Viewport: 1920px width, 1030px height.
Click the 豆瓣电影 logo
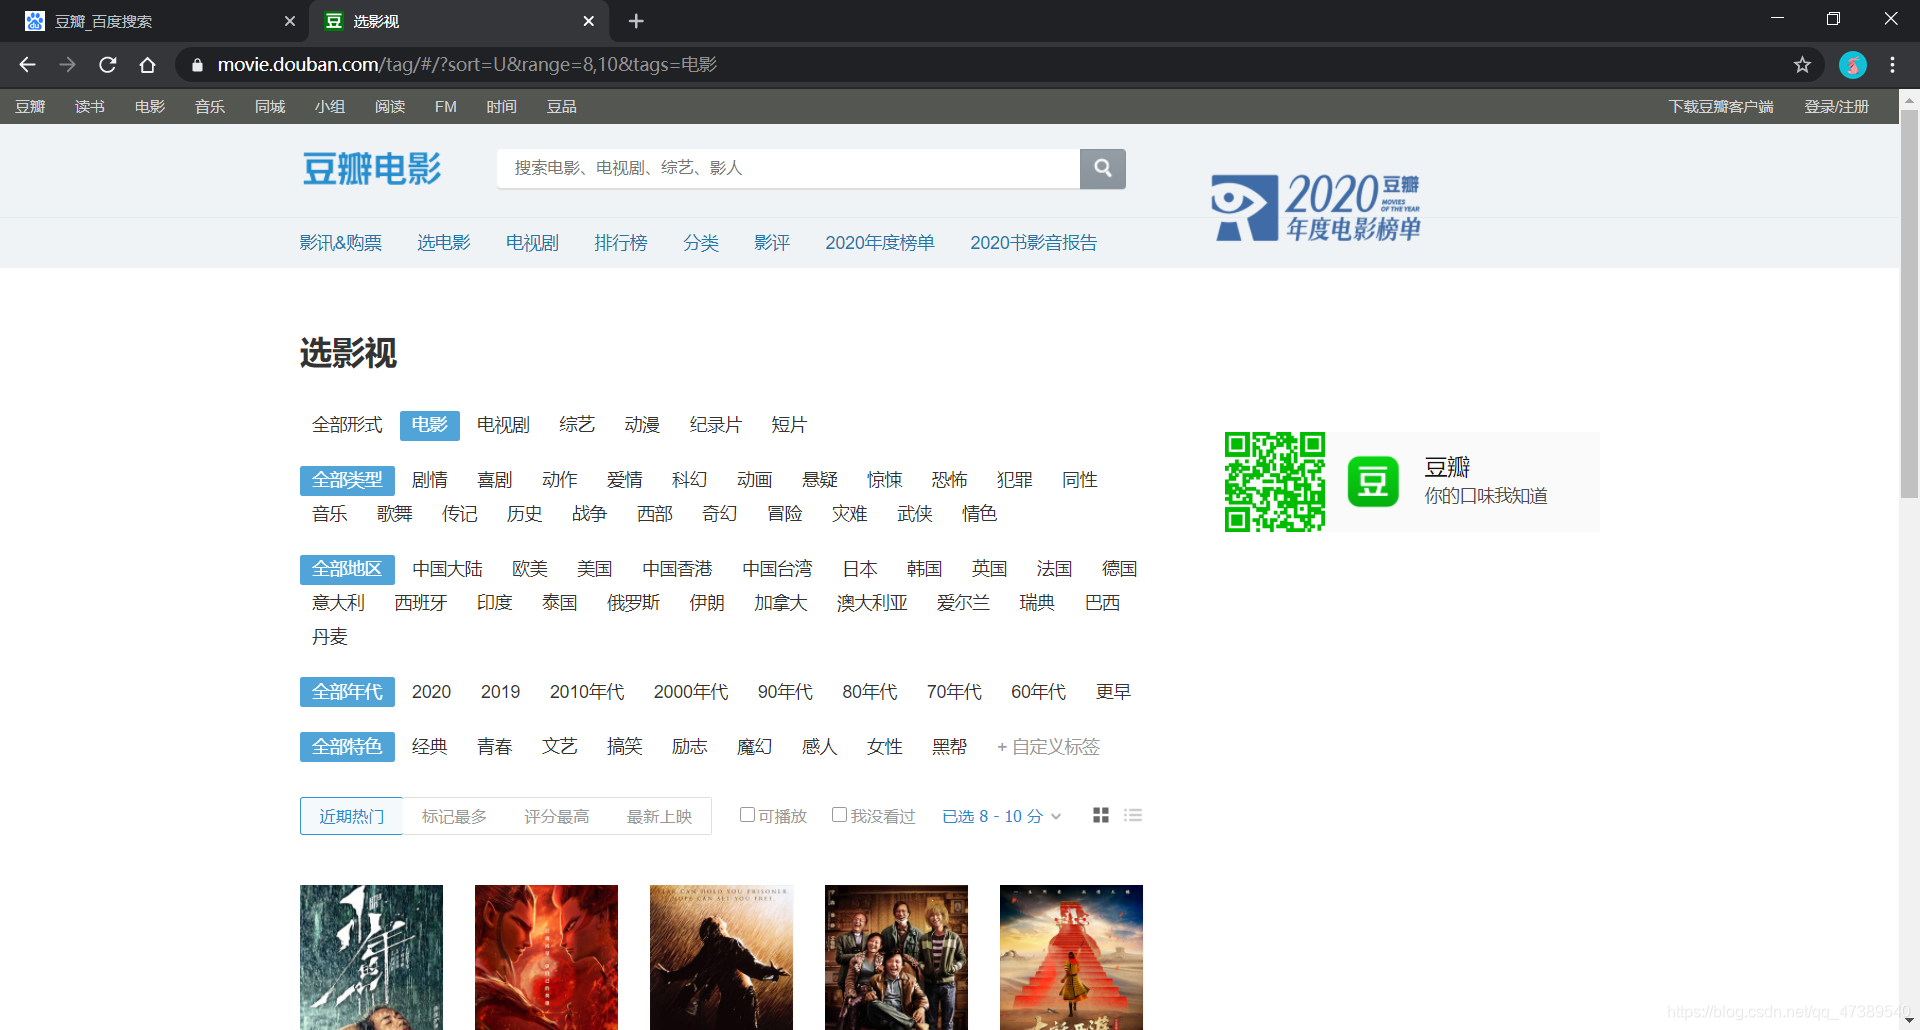click(x=372, y=169)
